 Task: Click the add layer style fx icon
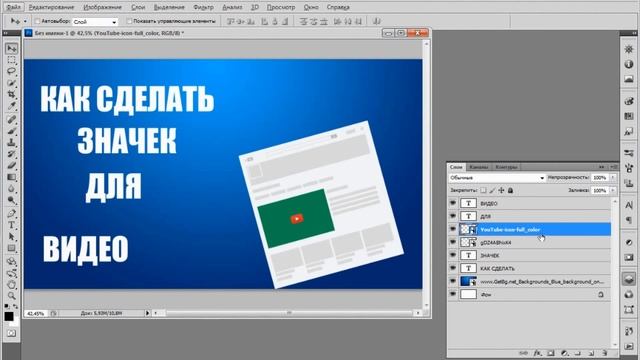[x=538, y=353]
